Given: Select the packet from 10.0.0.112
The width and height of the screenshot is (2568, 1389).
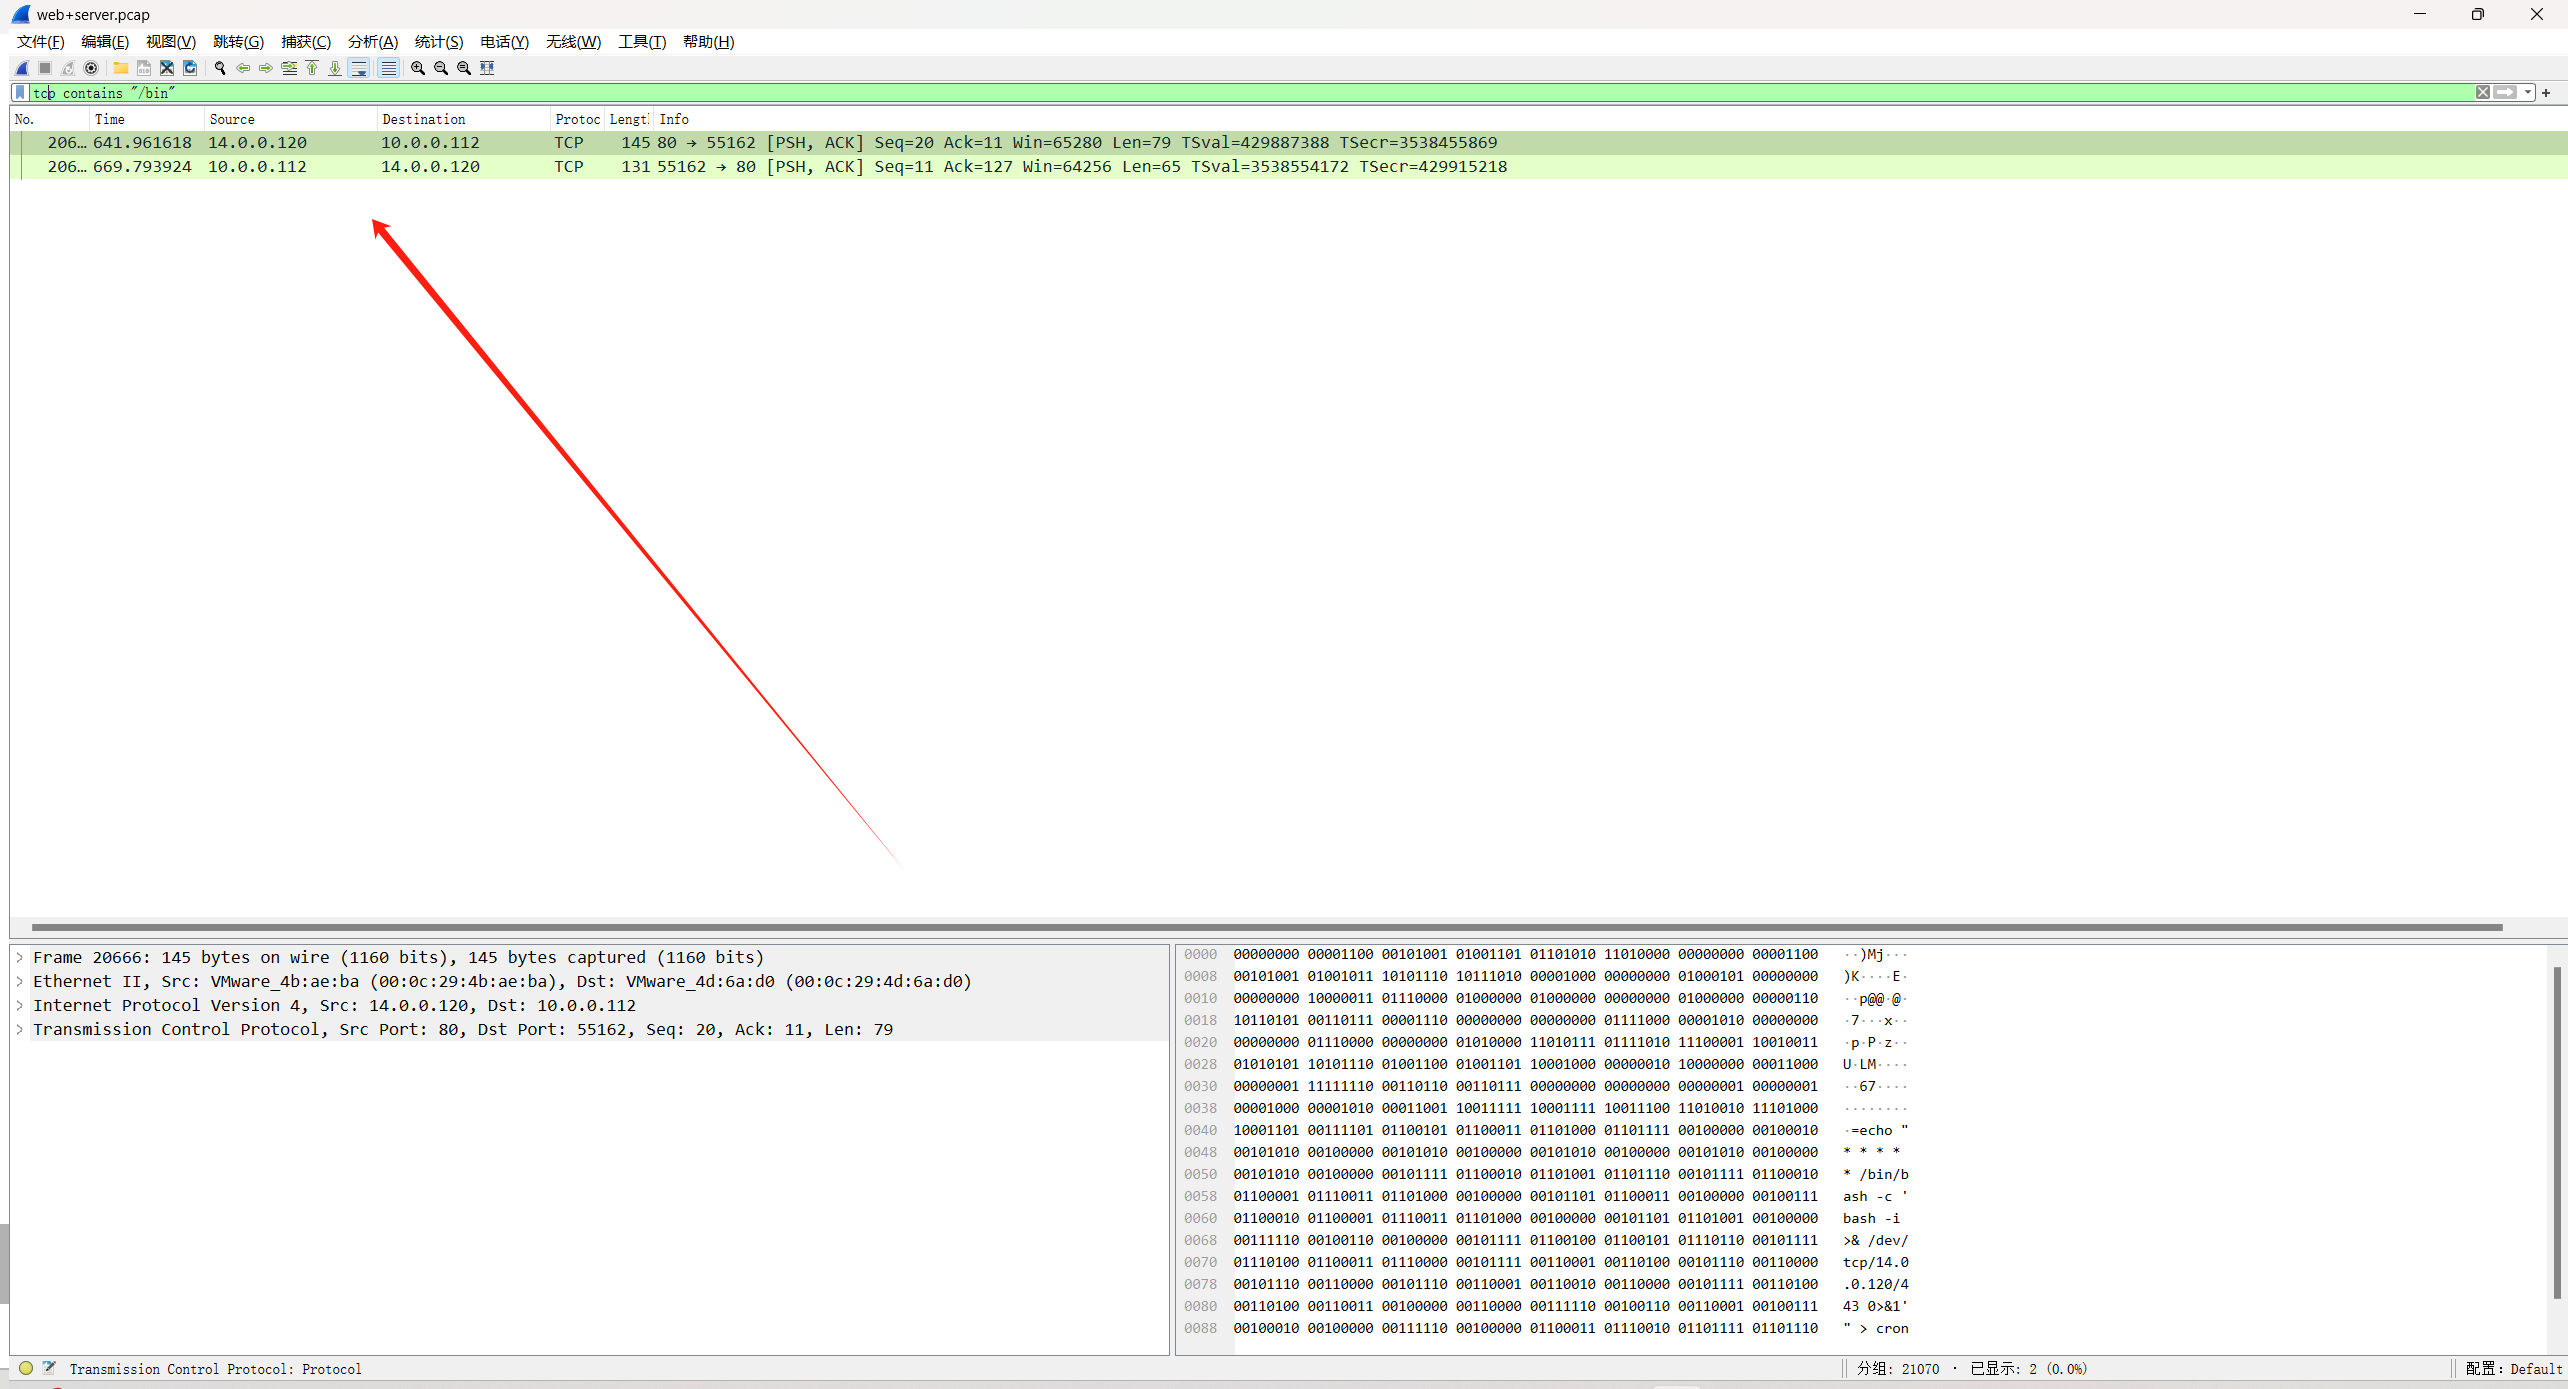Looking at the screenshot, I should tap(257, 166).
